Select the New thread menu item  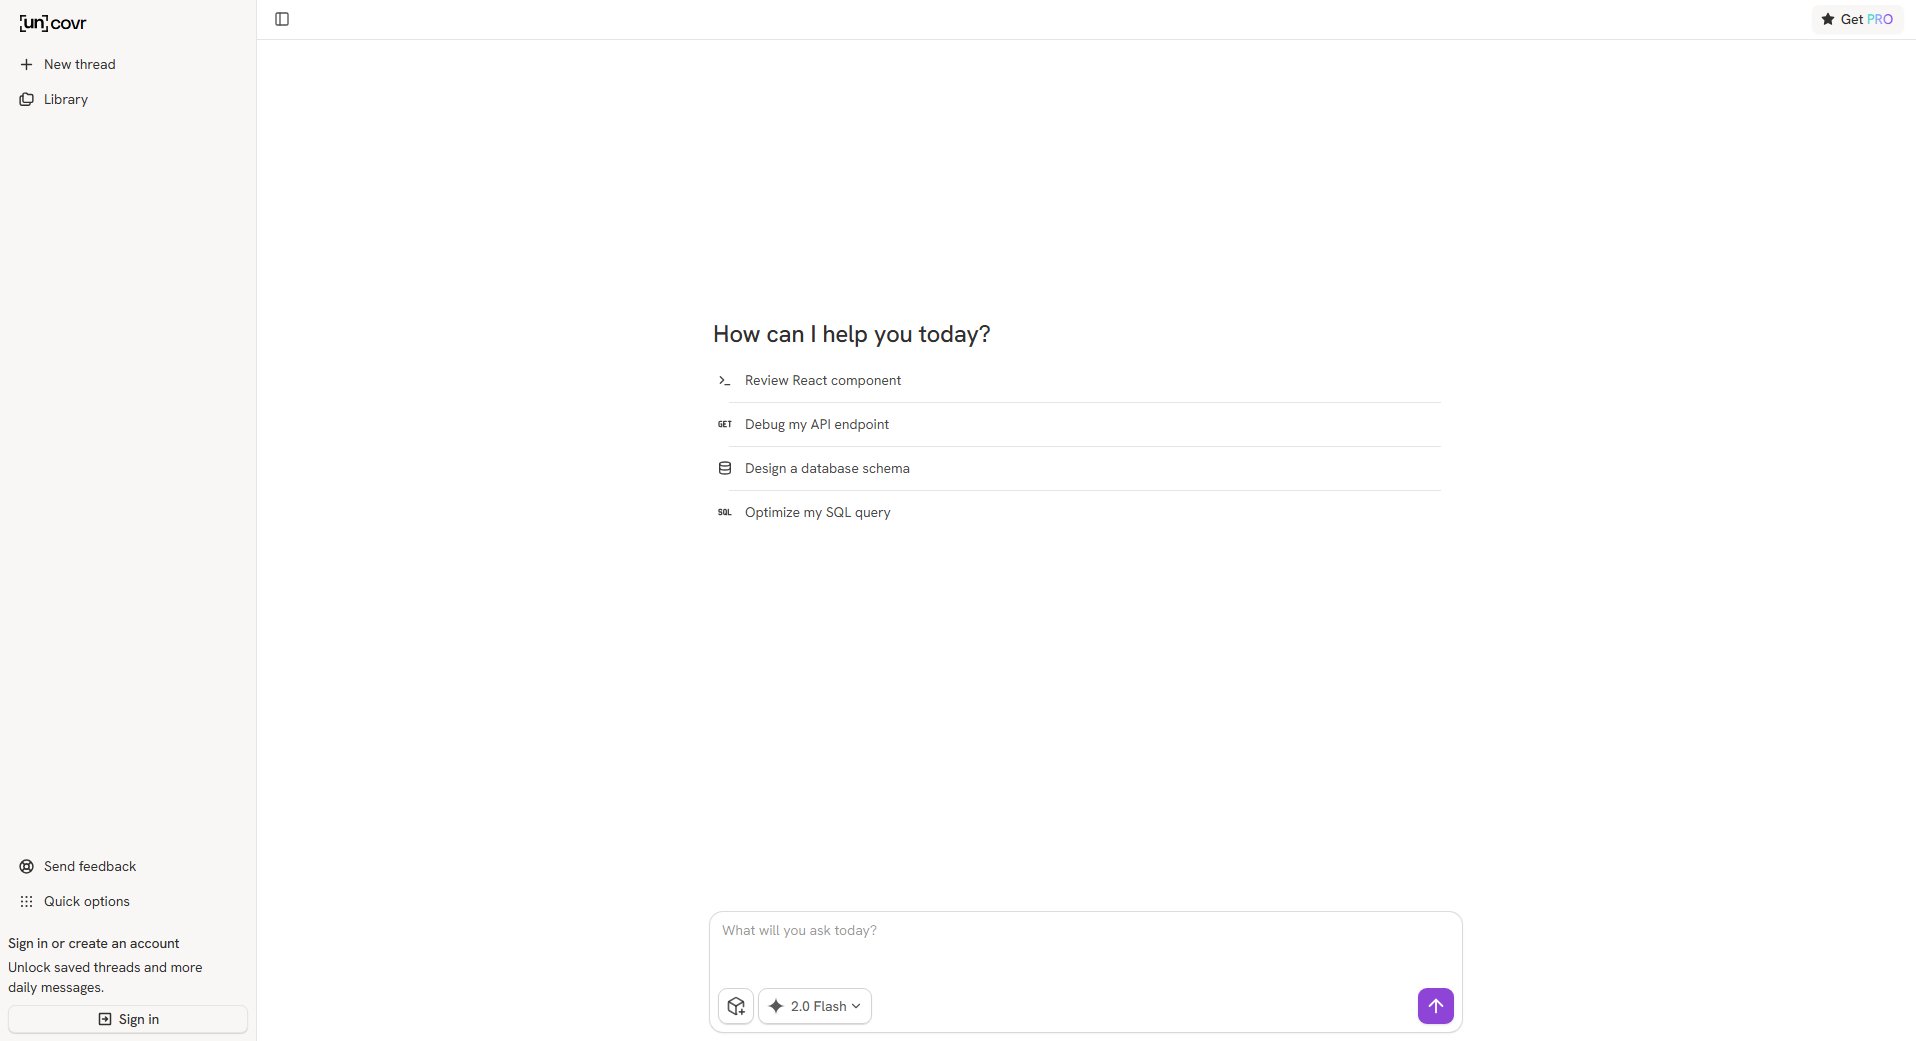(x=80, y=64)
